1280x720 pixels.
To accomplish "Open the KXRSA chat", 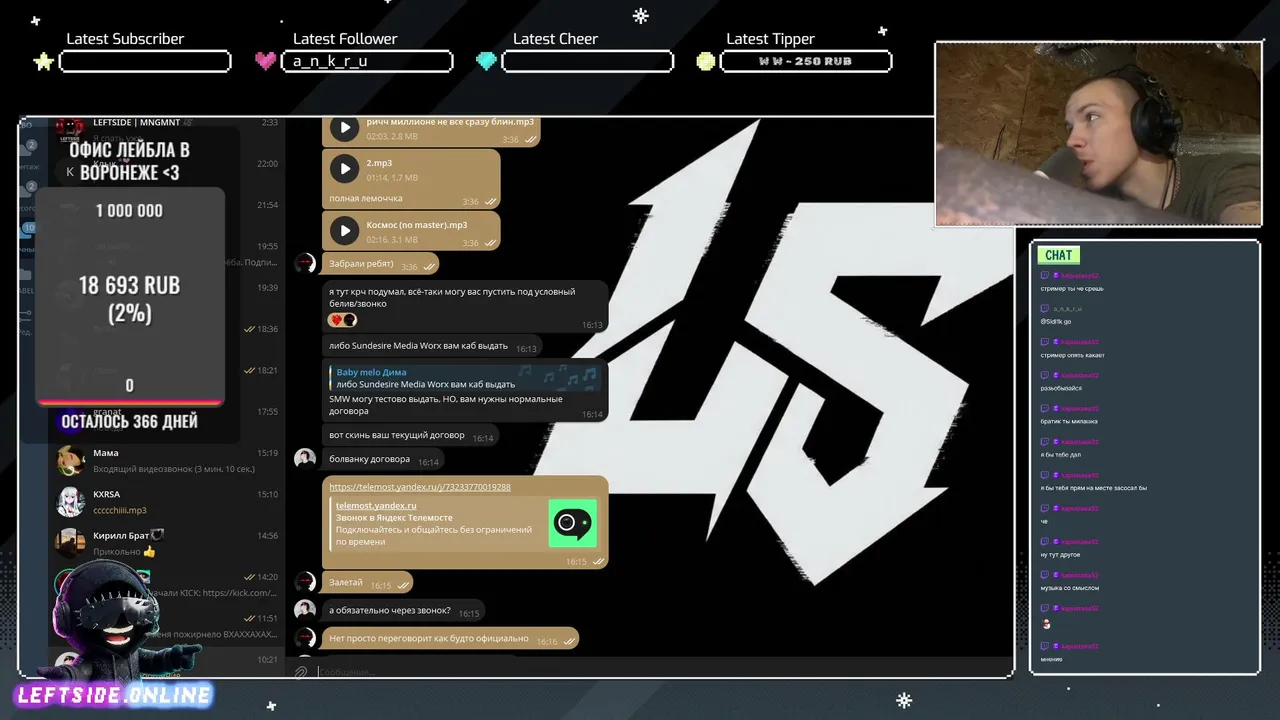I will [x=166, y=502].
